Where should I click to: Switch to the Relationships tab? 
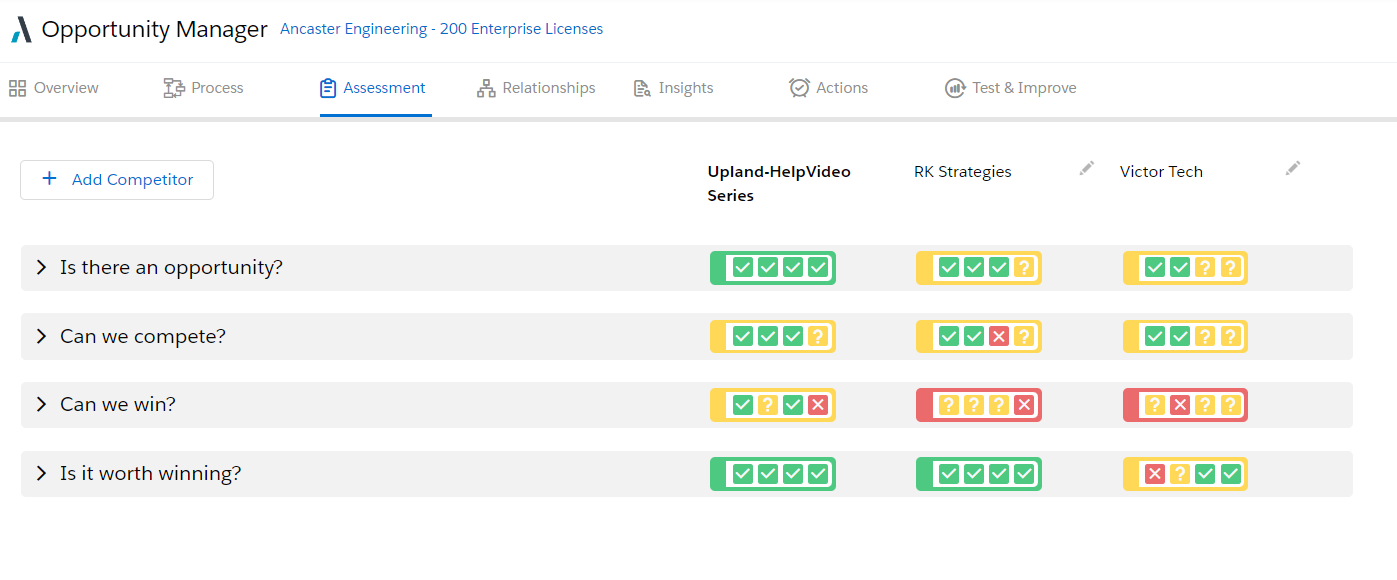(x=548, y=88)
